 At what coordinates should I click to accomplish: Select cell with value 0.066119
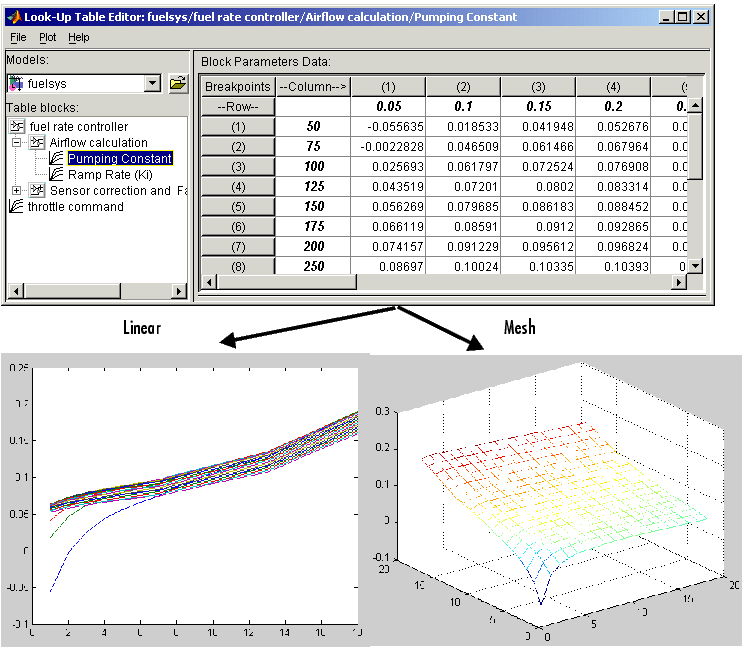[x=388, y=227]
